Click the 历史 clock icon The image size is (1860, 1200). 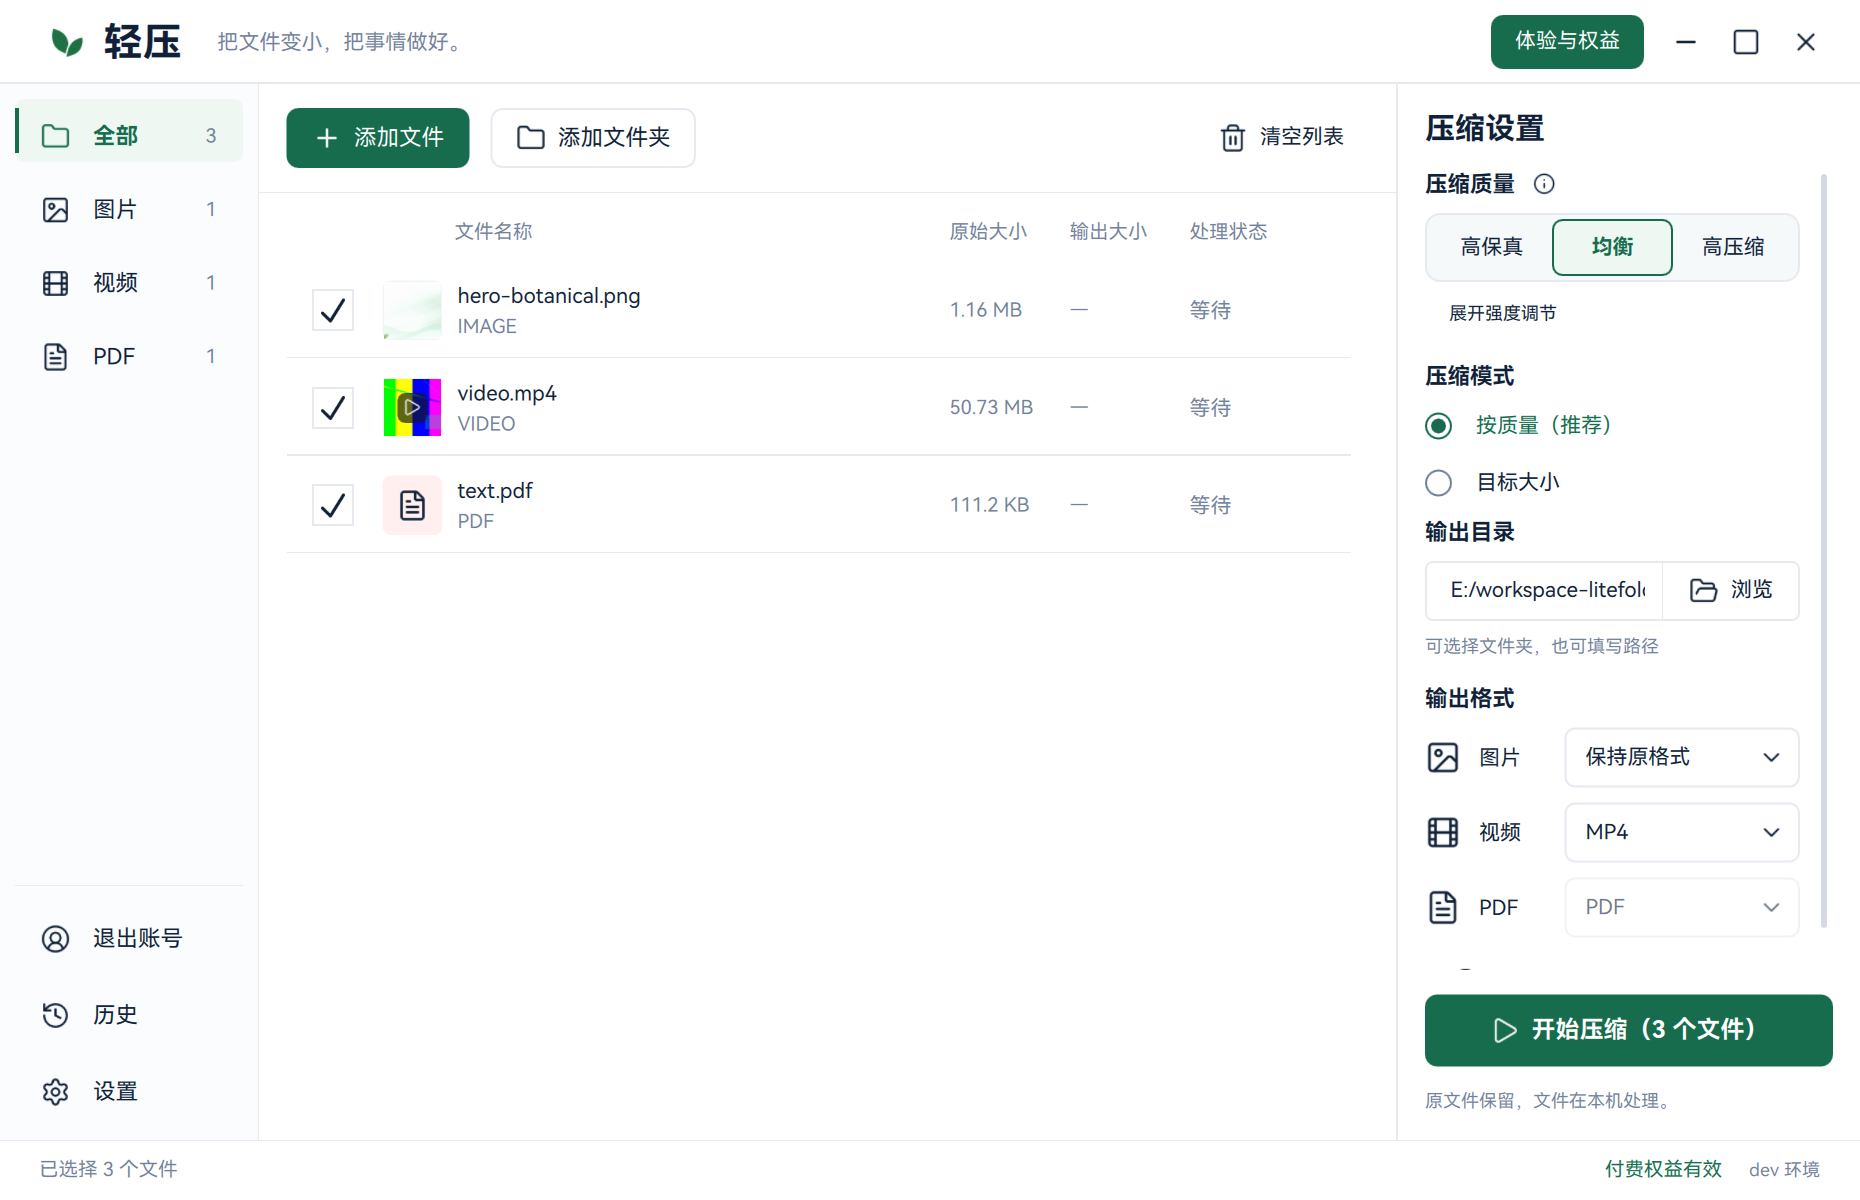[x=56, y=1015]
